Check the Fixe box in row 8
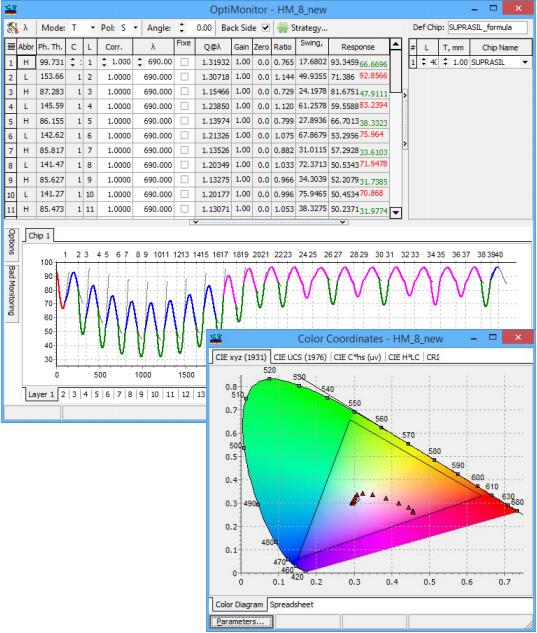The height and width of the screenshot is (633, 537). (185, 165)
